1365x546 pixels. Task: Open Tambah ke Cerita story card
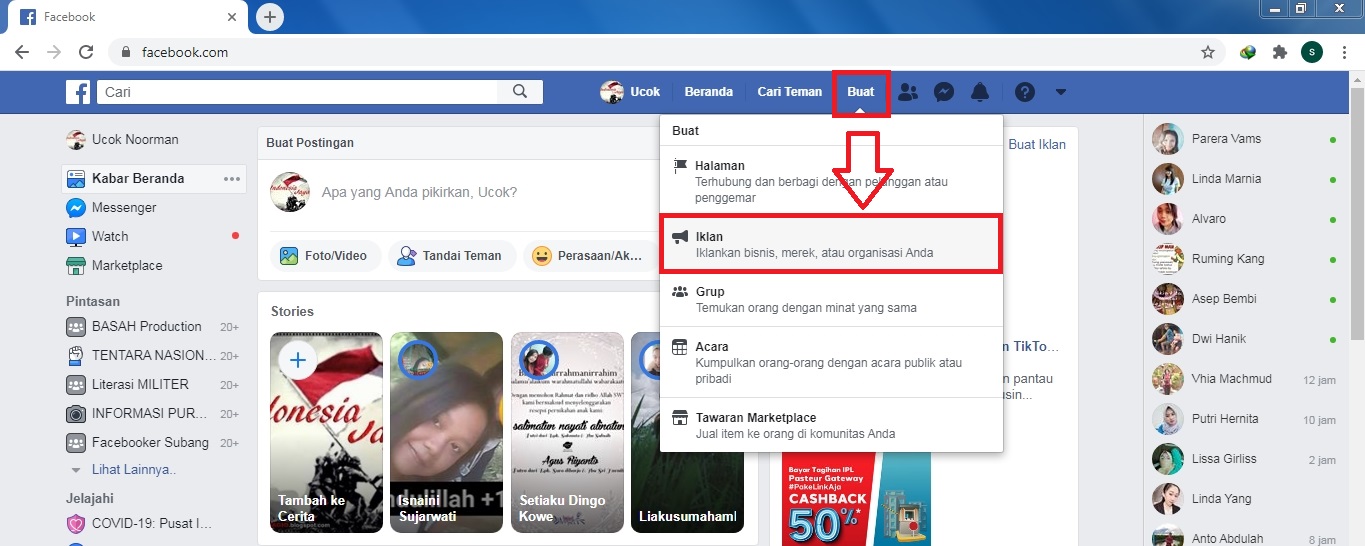[326, 432]
